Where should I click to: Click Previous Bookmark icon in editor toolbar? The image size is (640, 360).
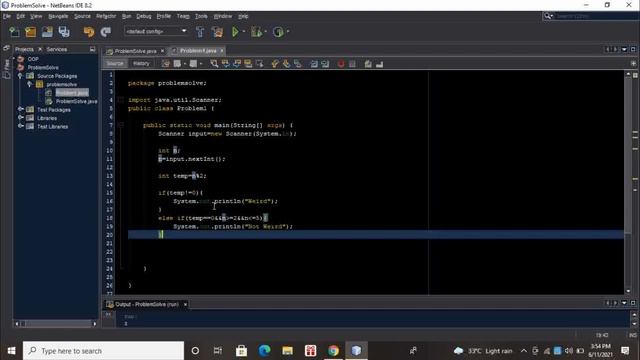pyautogui.click(x=275, y=63)
